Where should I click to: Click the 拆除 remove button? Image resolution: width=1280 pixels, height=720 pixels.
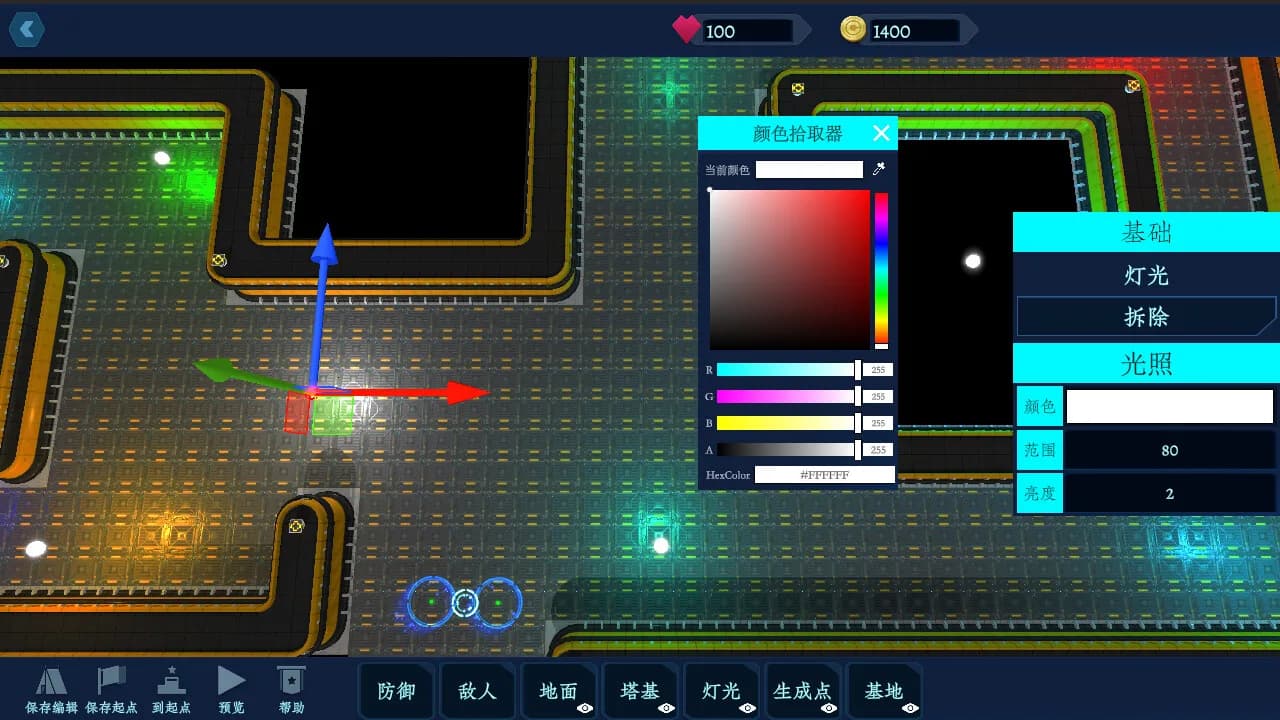click(1146, 316)
